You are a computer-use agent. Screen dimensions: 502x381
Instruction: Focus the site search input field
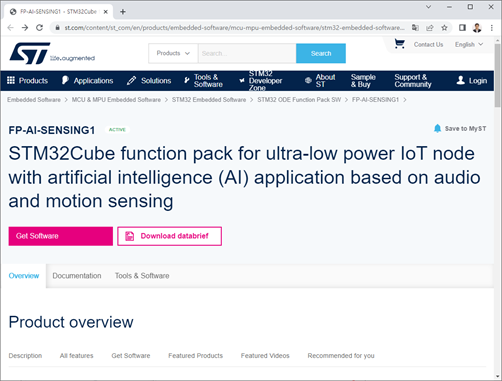tap(247, 53)
